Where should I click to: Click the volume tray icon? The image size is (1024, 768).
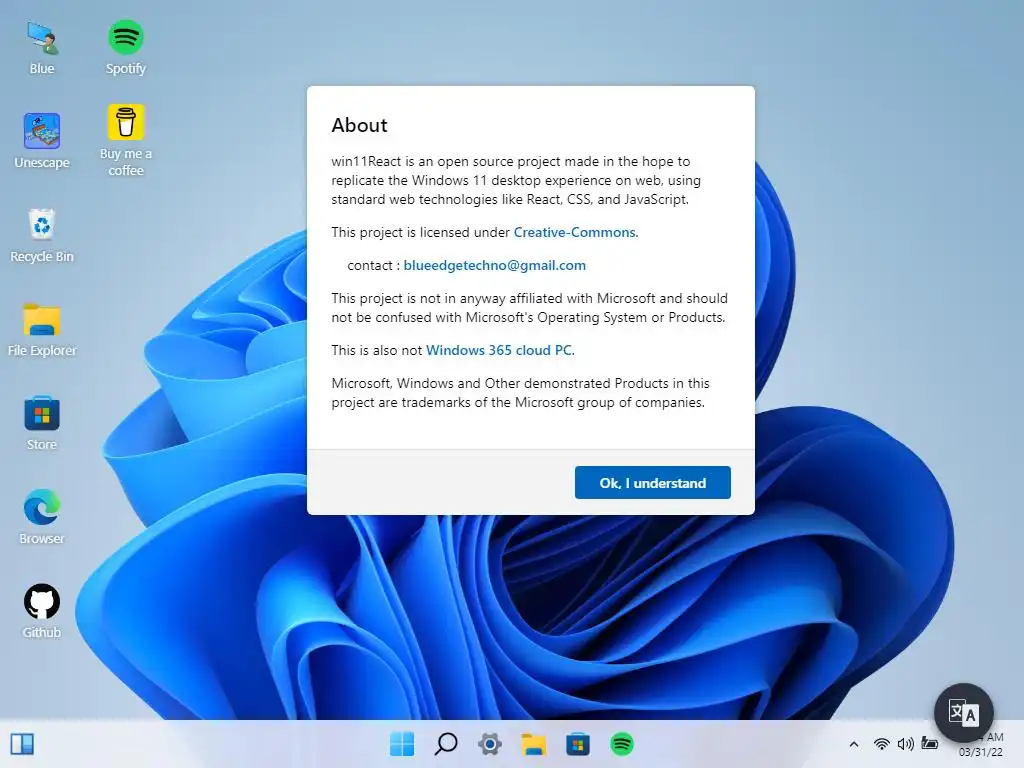pos(906,744)
